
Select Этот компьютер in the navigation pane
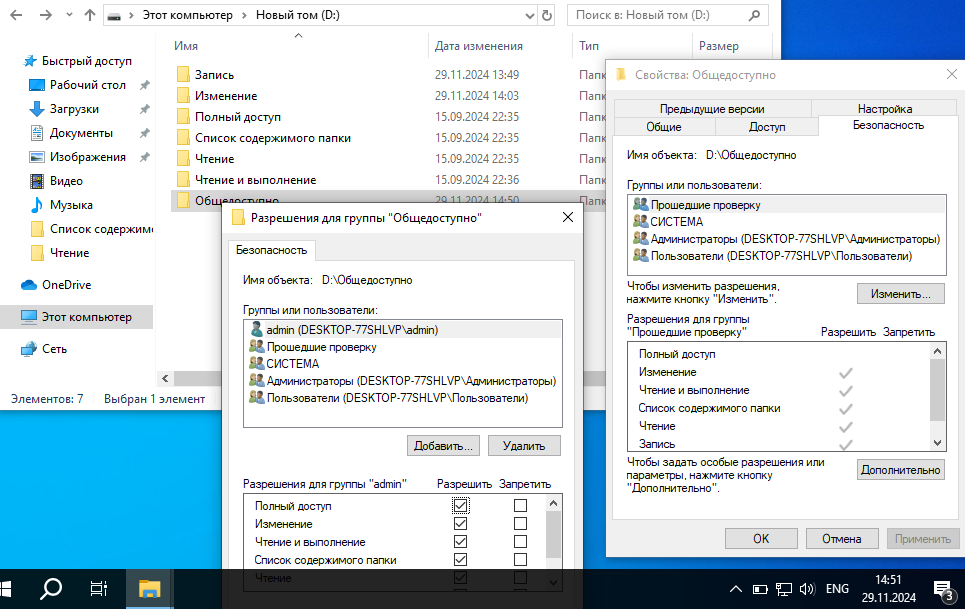click(76, 317)
